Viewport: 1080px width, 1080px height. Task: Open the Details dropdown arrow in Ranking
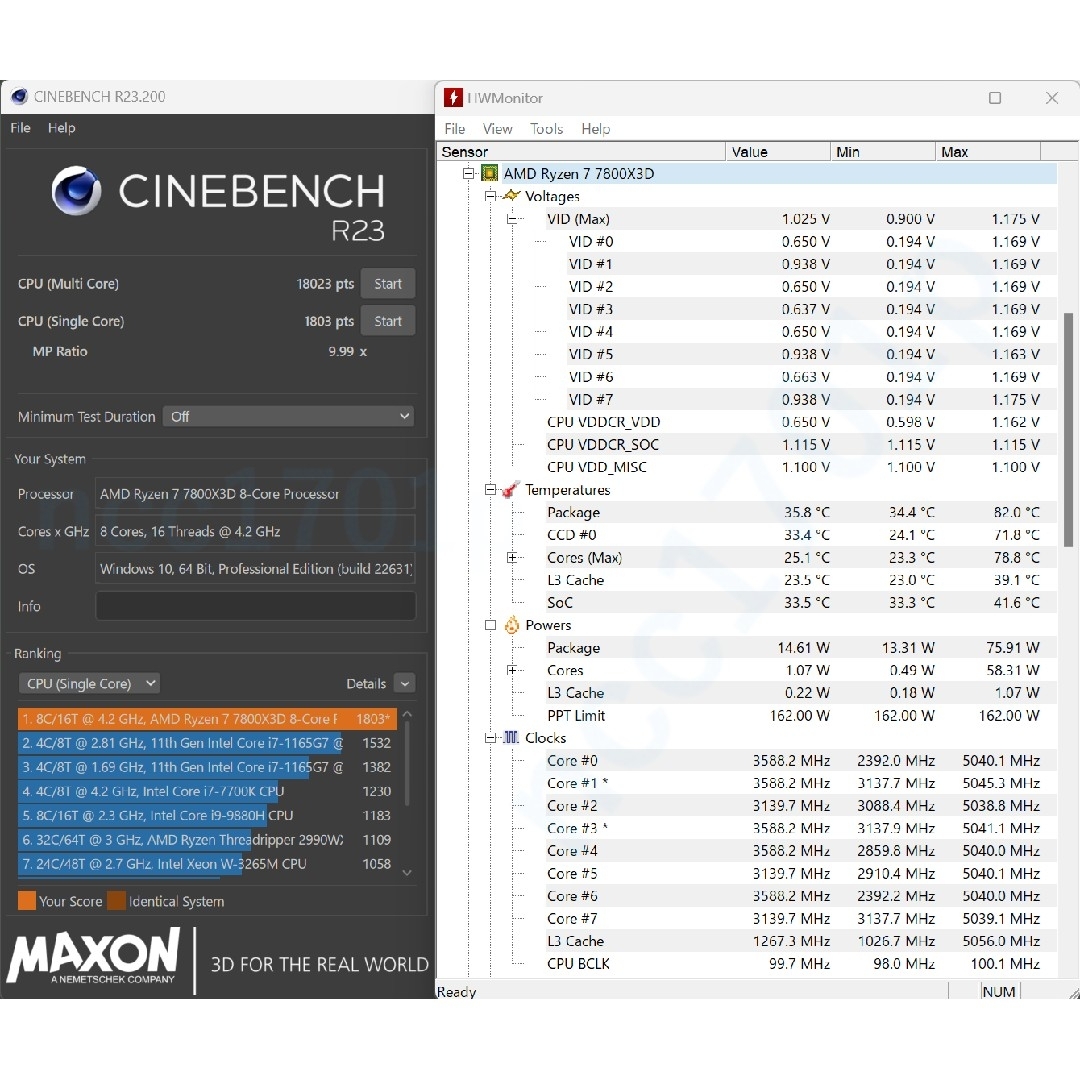pyautogui.click(x=405, y=684)
